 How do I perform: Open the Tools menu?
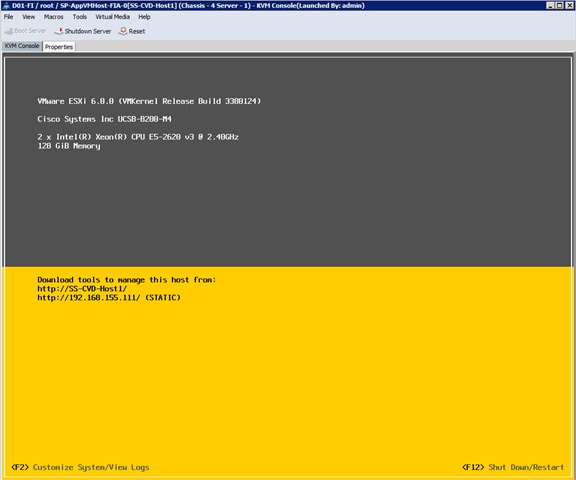point(79,17)
